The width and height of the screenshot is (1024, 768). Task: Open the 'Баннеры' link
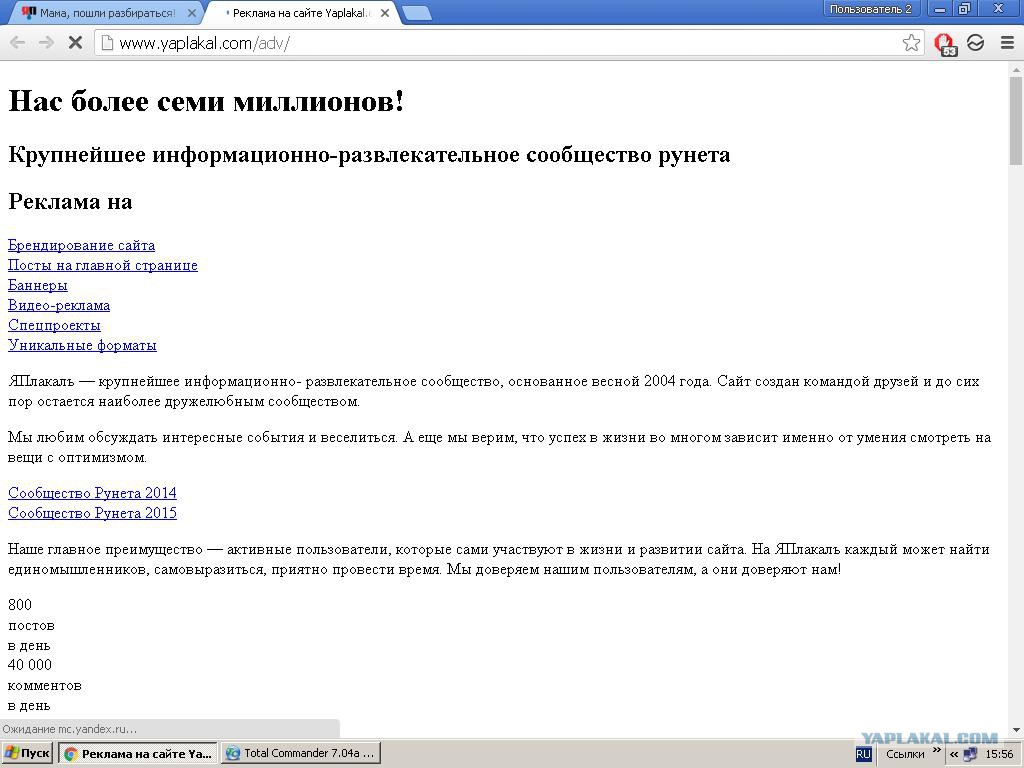[x=38, y=285]
